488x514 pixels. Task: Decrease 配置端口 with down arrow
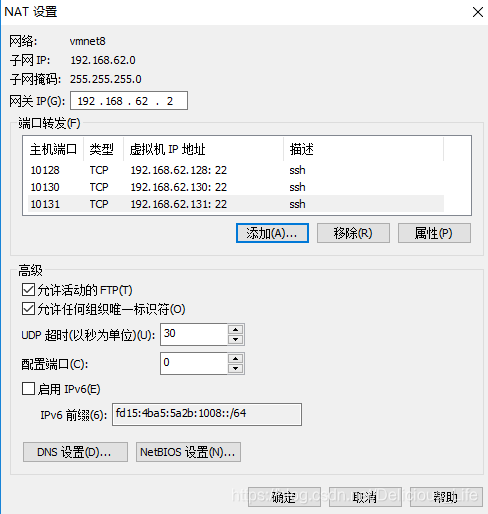[x=236, y=368]
